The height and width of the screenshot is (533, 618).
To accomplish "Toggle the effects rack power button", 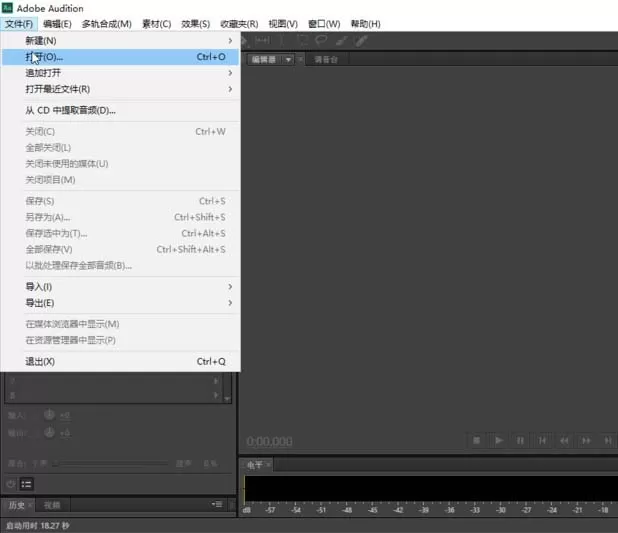I will coord(11,484).
